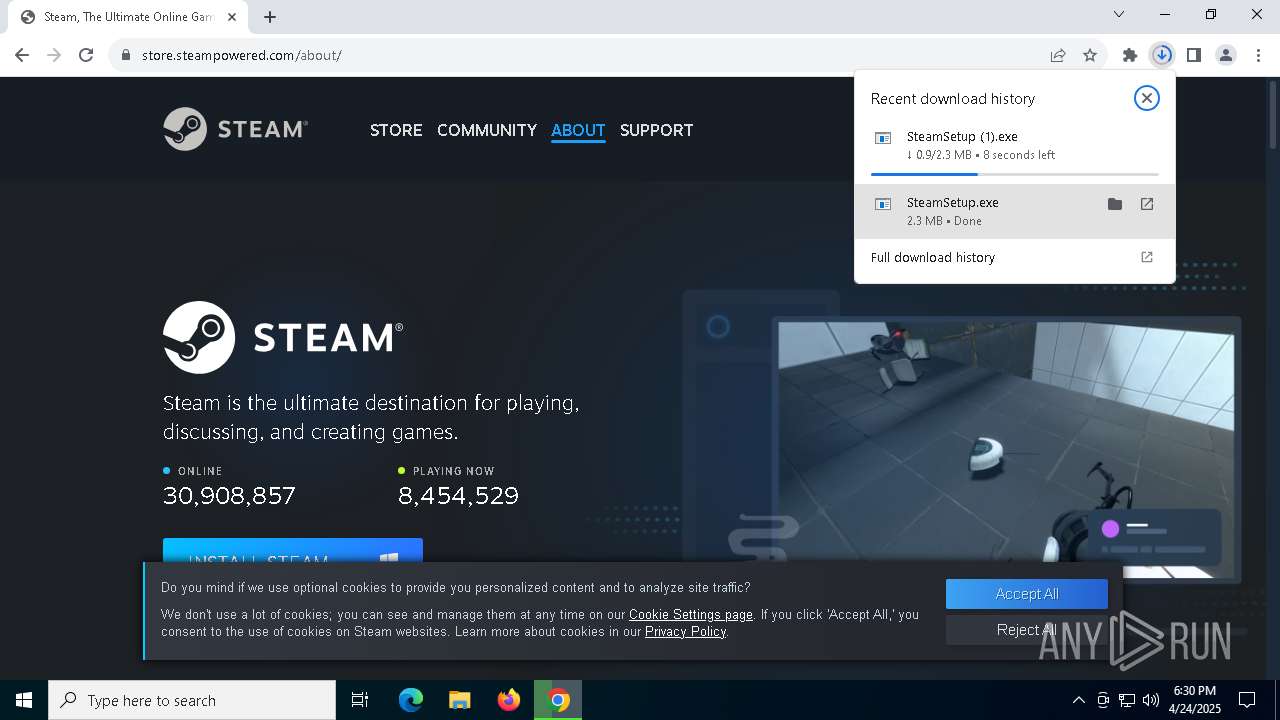Image resolution: width=1280 pixels, height=720 pixels.
Task: Launch Firefox from the taskbar
Action: (x=509, y=700)
